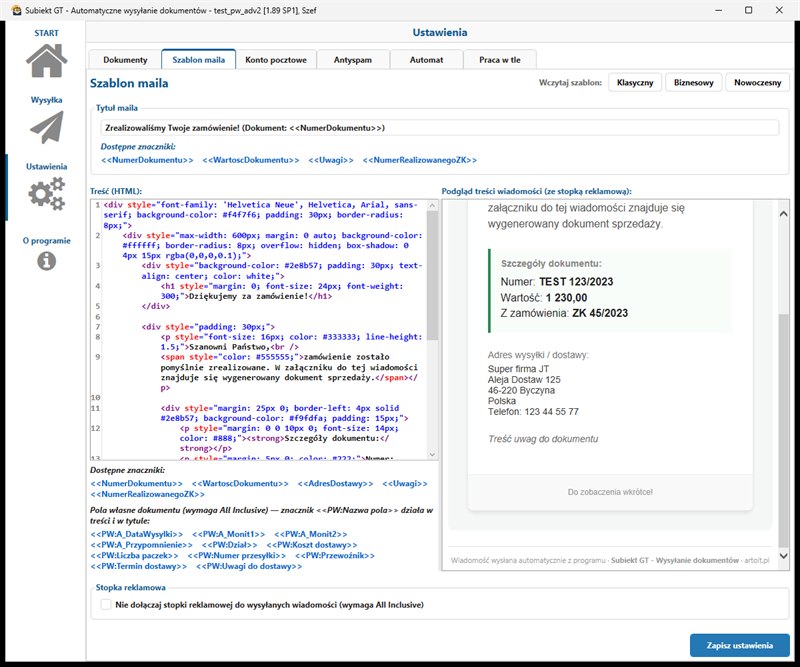Select Szablon maila tab
This screenshot has height=667, width=800.
198,60
